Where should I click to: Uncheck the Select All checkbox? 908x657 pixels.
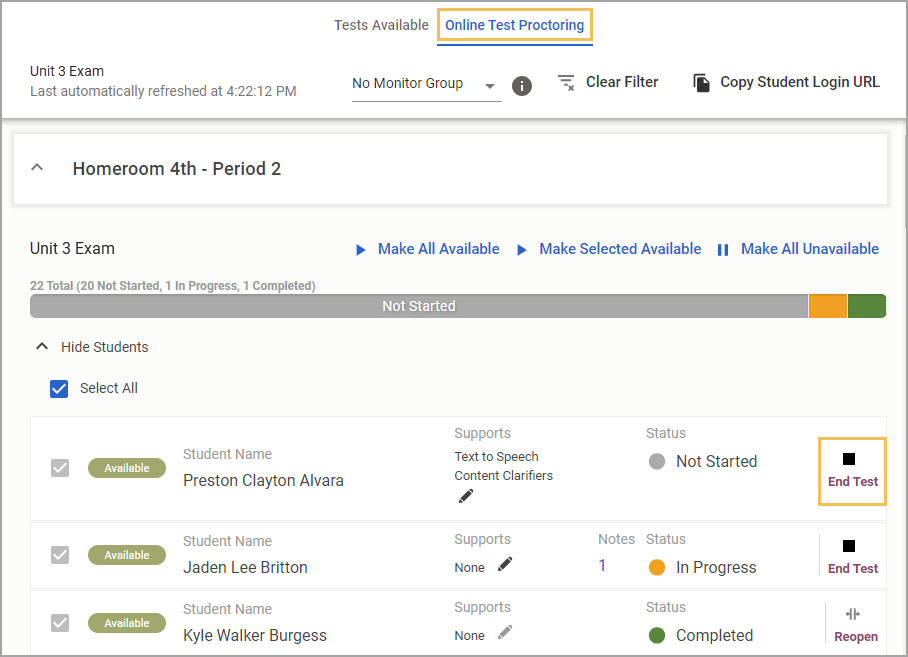[59, 388]
